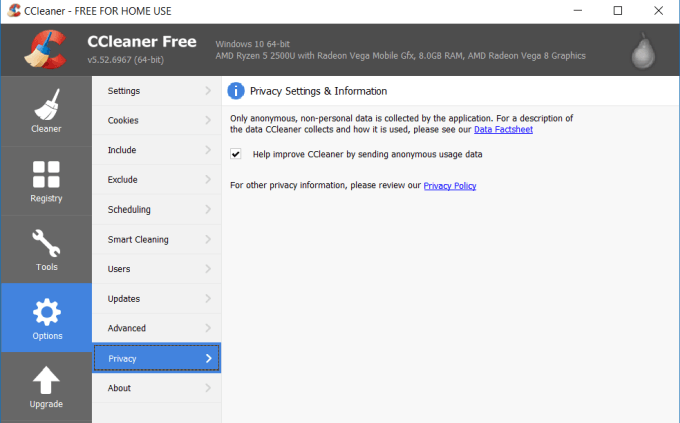The image size is (680, 423).
Task: Click the Help improve CCleaner label text
Action: pos(367,154)
